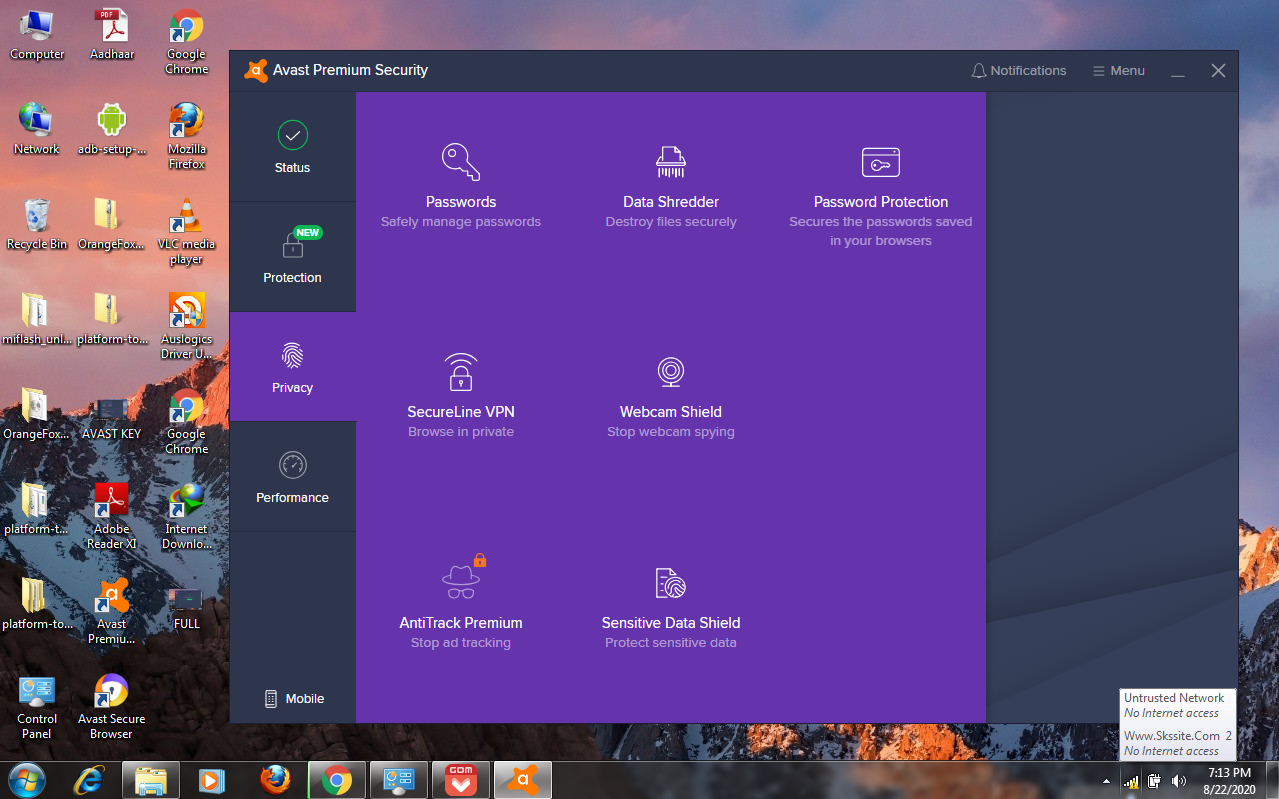Close the Avast Premium Security window
The width and height of the screenshot is (1279, 799).
tap(1218, 71)
